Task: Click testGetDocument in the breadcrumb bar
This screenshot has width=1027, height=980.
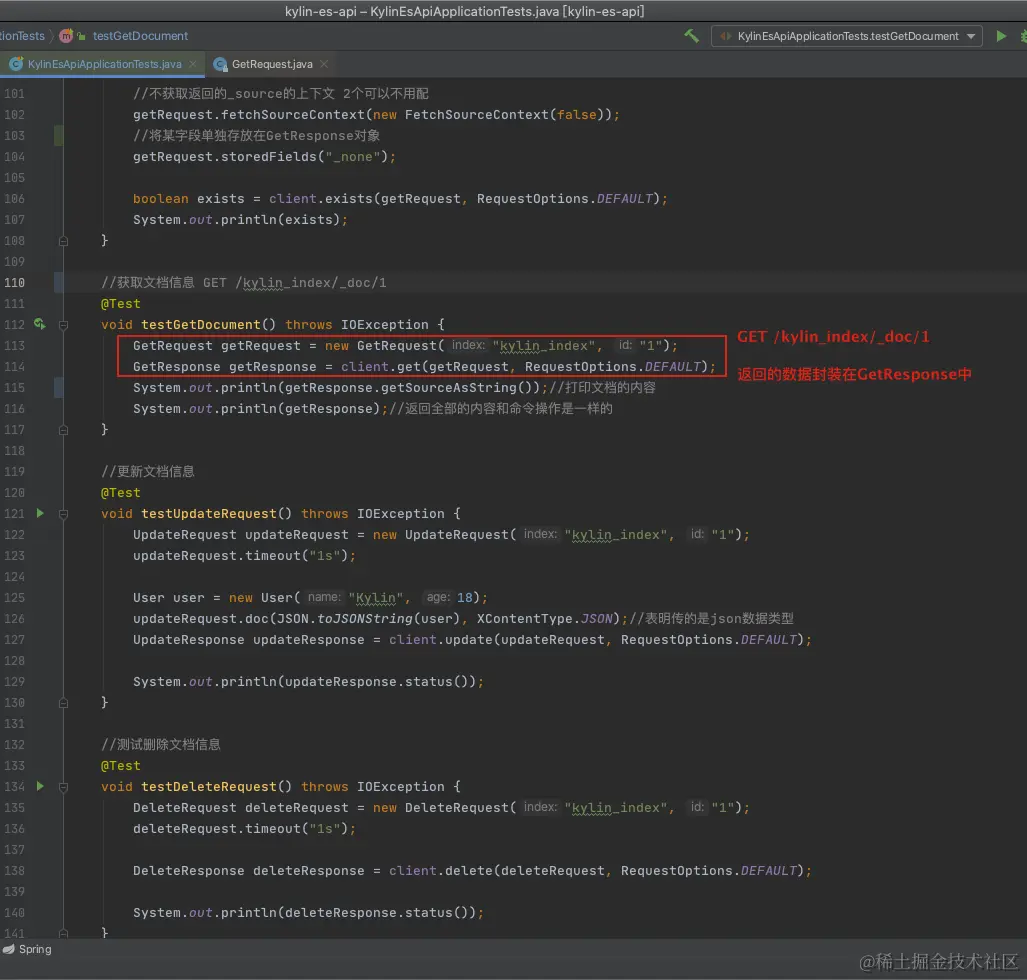Action: coord(140,36)
